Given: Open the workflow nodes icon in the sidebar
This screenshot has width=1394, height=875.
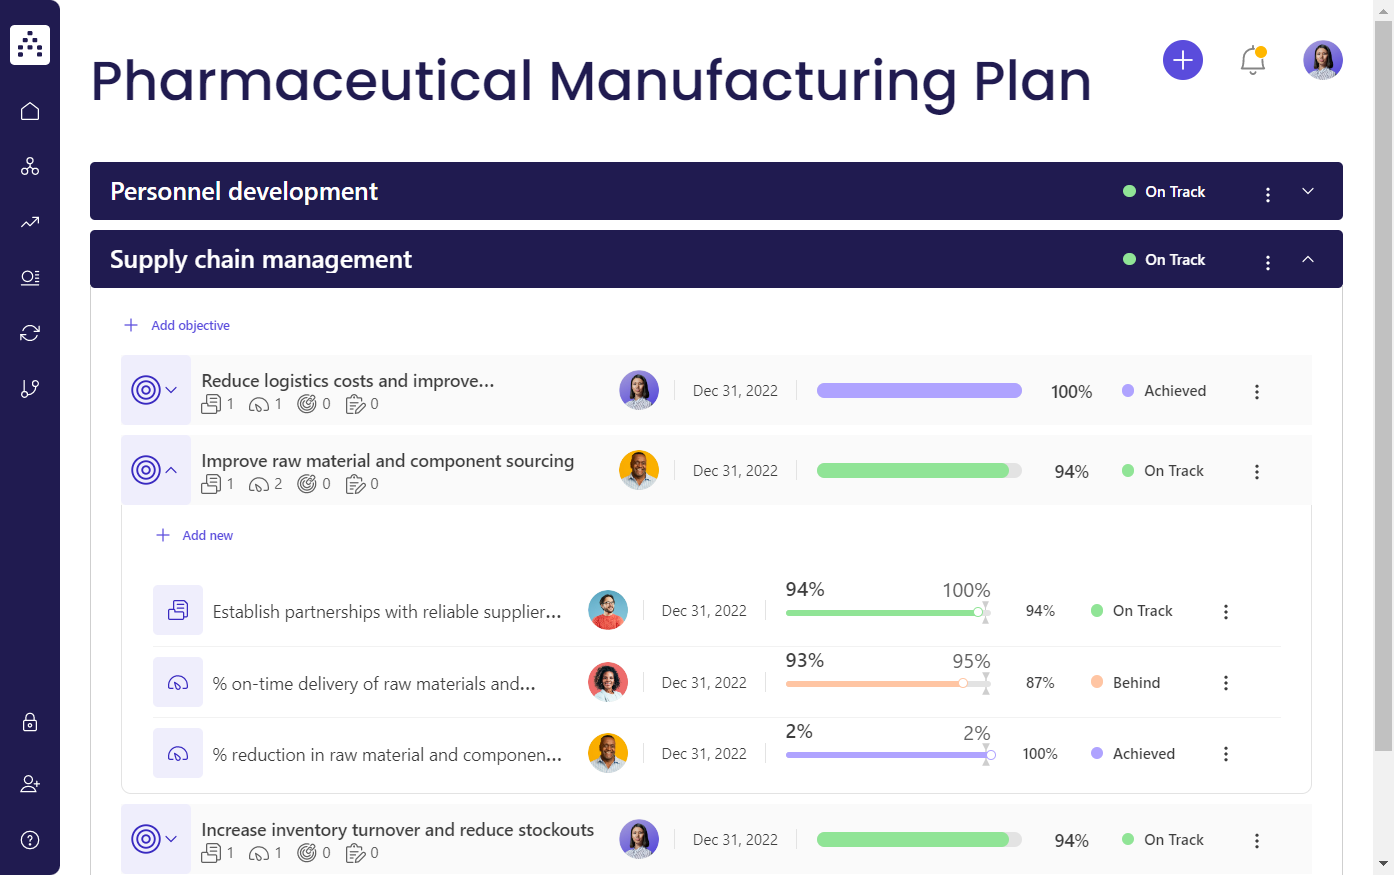Looking at the screenshot, I should point(30,166).
